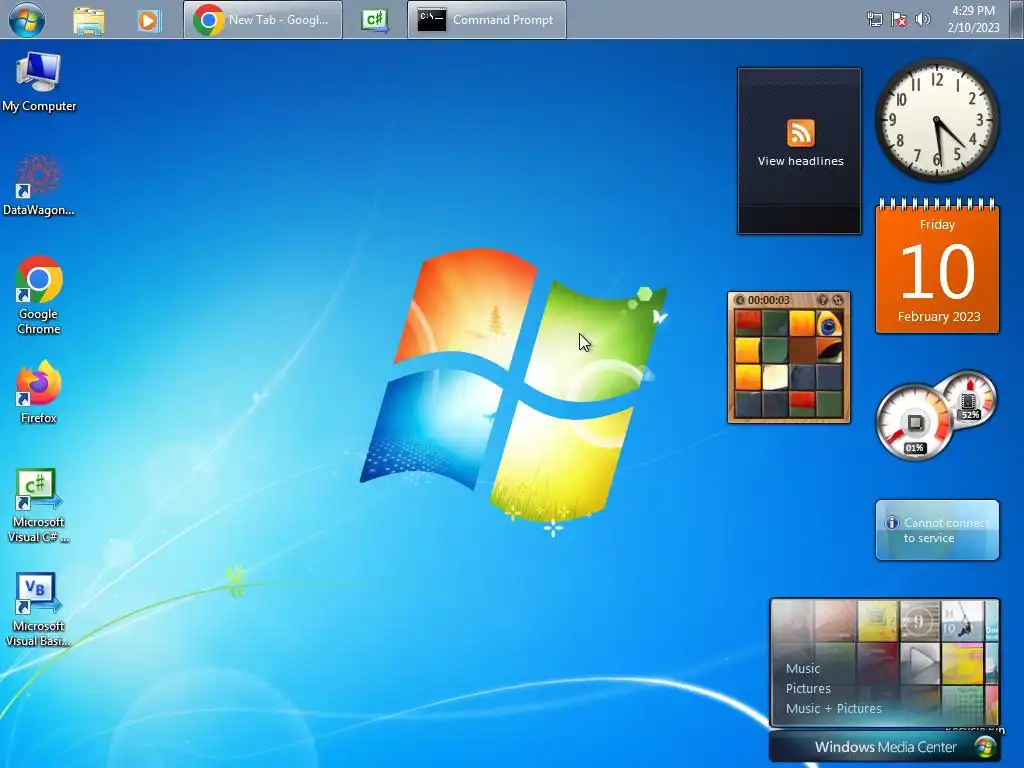Open the pinned Visual C# taskbar icon
Screen dimensions: 1024x768
point(375,20)
